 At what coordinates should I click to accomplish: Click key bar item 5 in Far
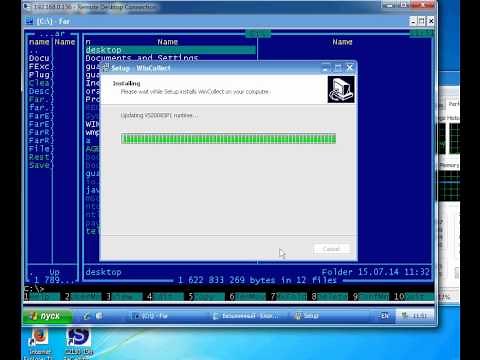click(x=207, y=296)
